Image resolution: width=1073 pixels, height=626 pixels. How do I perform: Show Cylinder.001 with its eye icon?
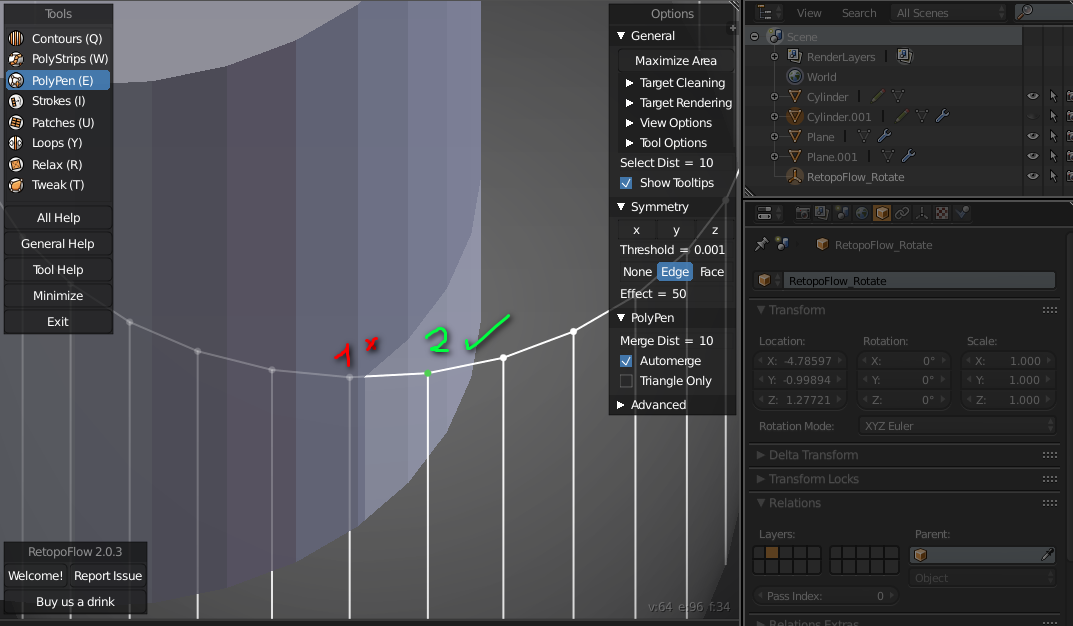(x=1033, y=116)
